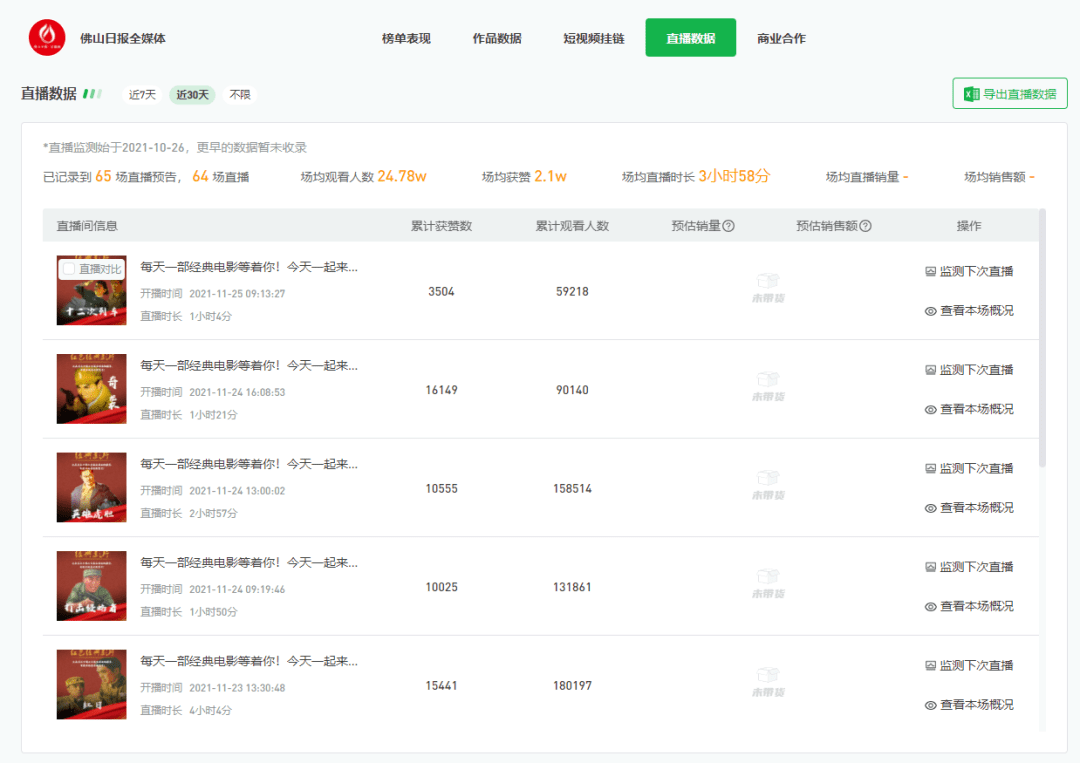Image resolution: width=1080 pixels, height=763 pixels.
Task: Click 查看本场概况 for the 2021-11-24 16:08:53 live
Action: (x=969, y=410)
